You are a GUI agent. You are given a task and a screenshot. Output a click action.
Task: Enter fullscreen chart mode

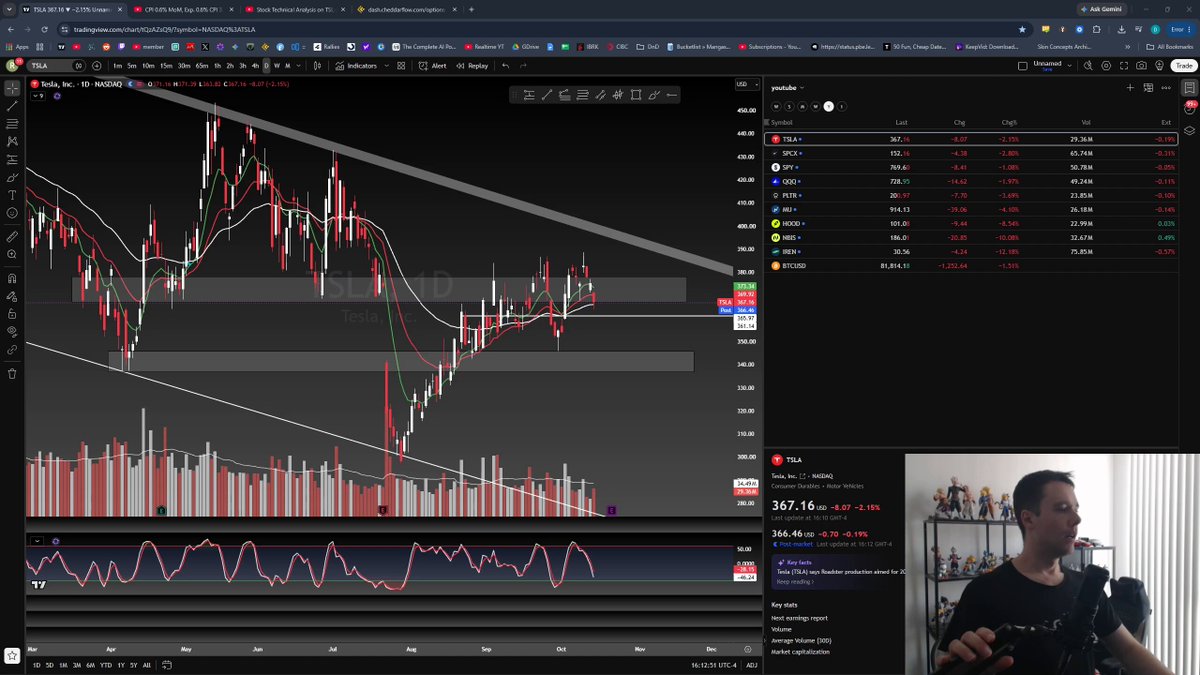(1125, 66)
